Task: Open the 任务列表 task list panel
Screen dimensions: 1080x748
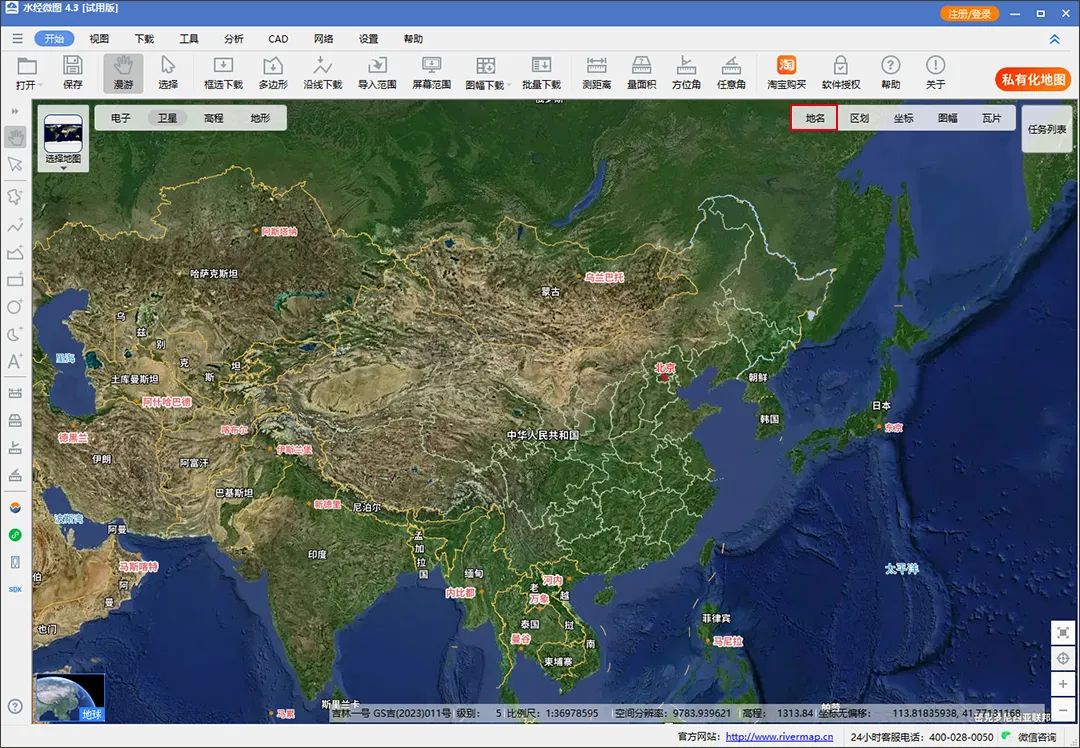Action: pyautogui.click(x=1046, y=129)
